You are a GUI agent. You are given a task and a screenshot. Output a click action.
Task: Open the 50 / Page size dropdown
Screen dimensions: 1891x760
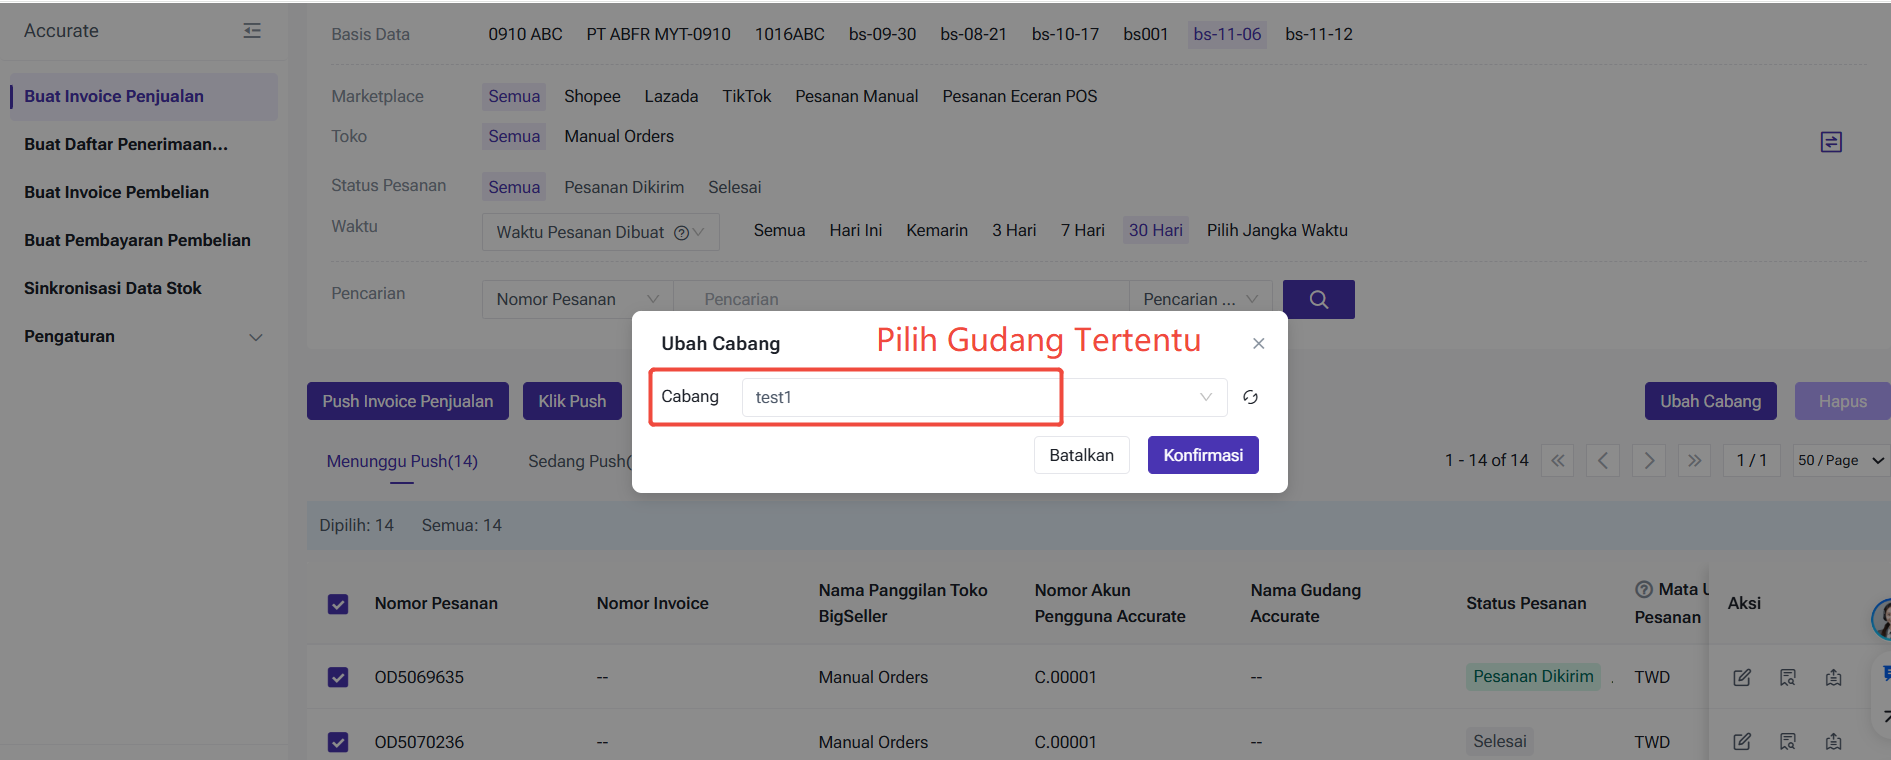click(x=1839, y=460)
